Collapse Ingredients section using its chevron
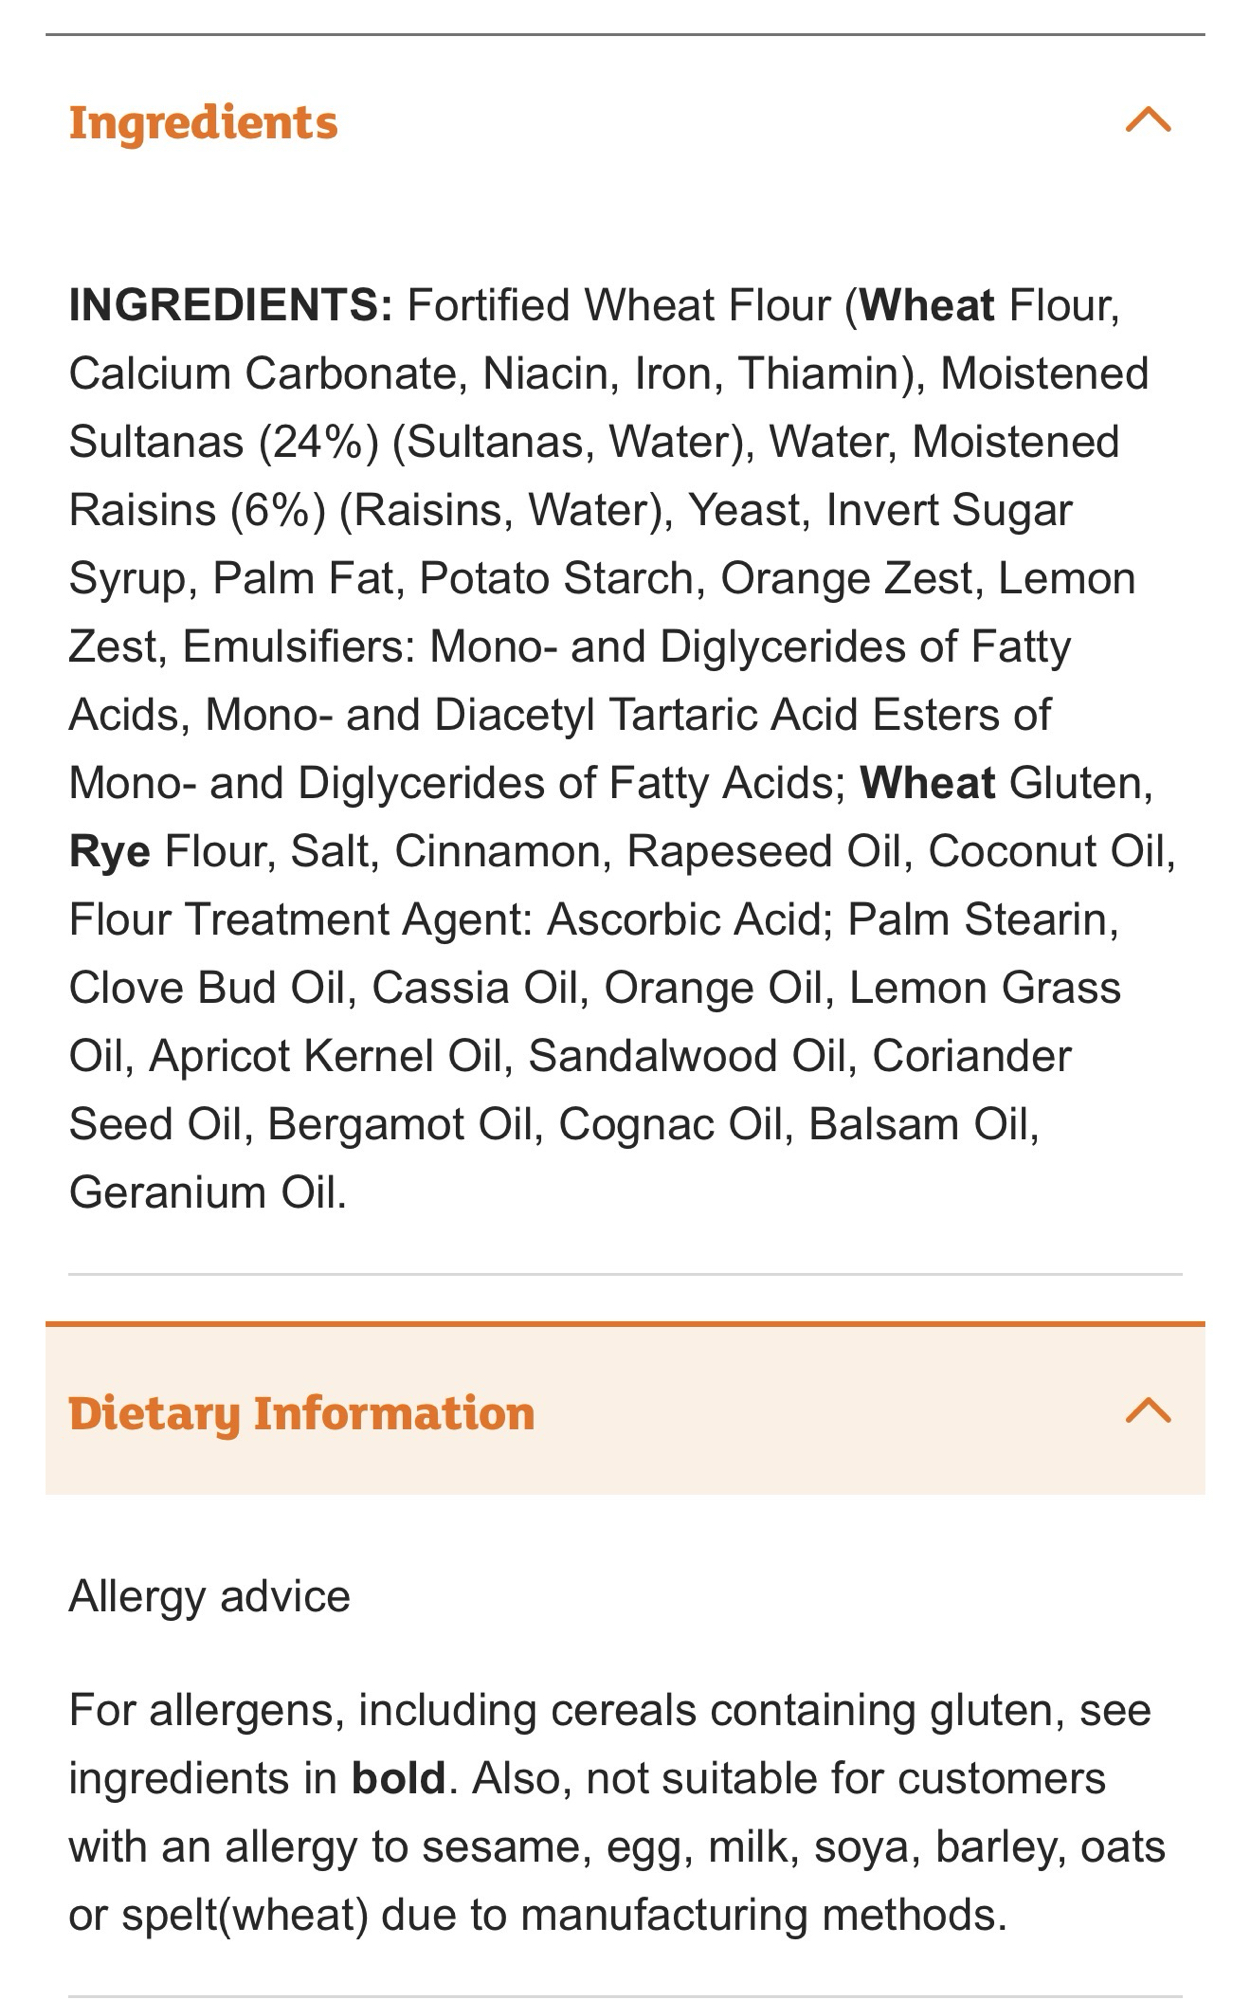Screen dimensions: 1251x2000 click(x=1147, y=120)
